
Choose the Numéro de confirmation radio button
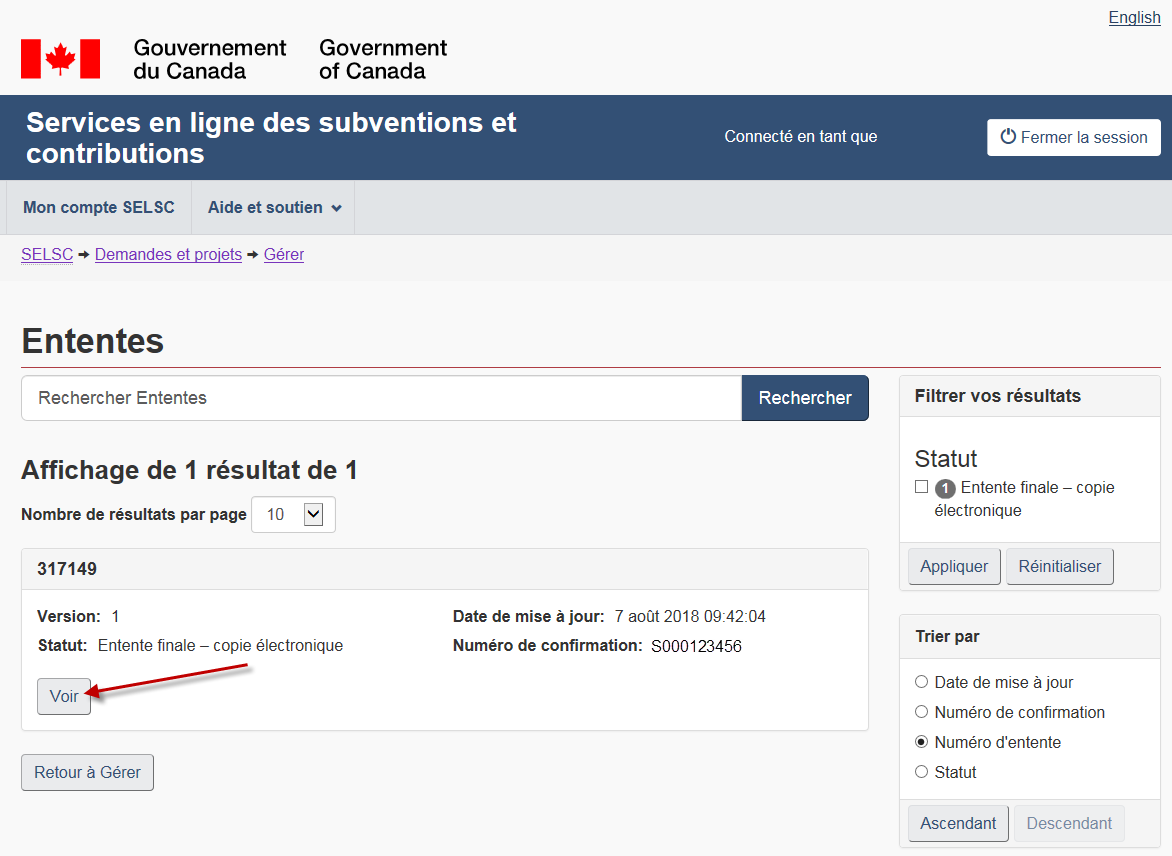pos(922,712)
